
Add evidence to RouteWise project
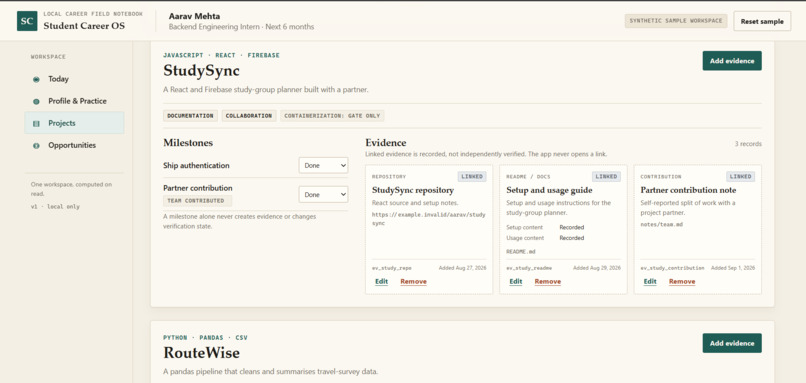(732, 343)
